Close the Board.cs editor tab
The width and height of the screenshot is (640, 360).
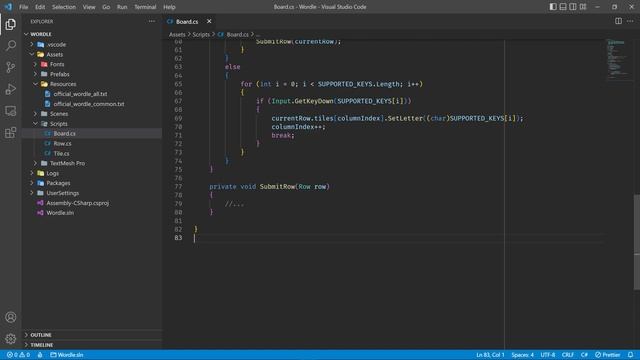tap(209, 21)
